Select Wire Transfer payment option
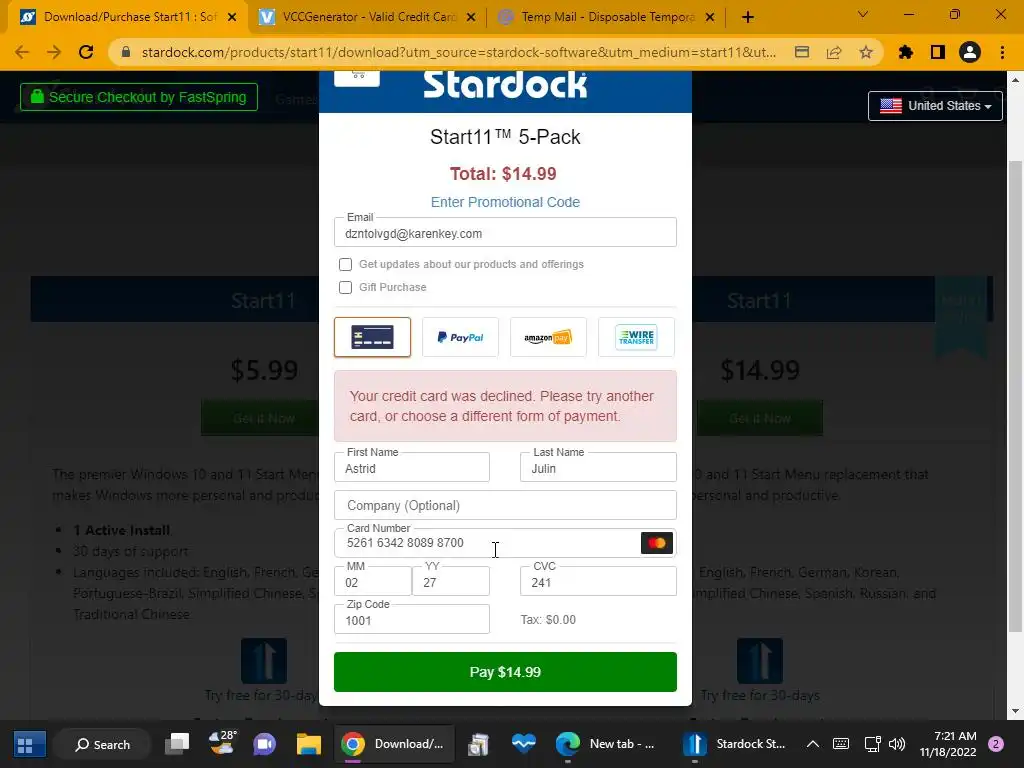Viewport: 1024px width, 768px height. tap(636, 337)
